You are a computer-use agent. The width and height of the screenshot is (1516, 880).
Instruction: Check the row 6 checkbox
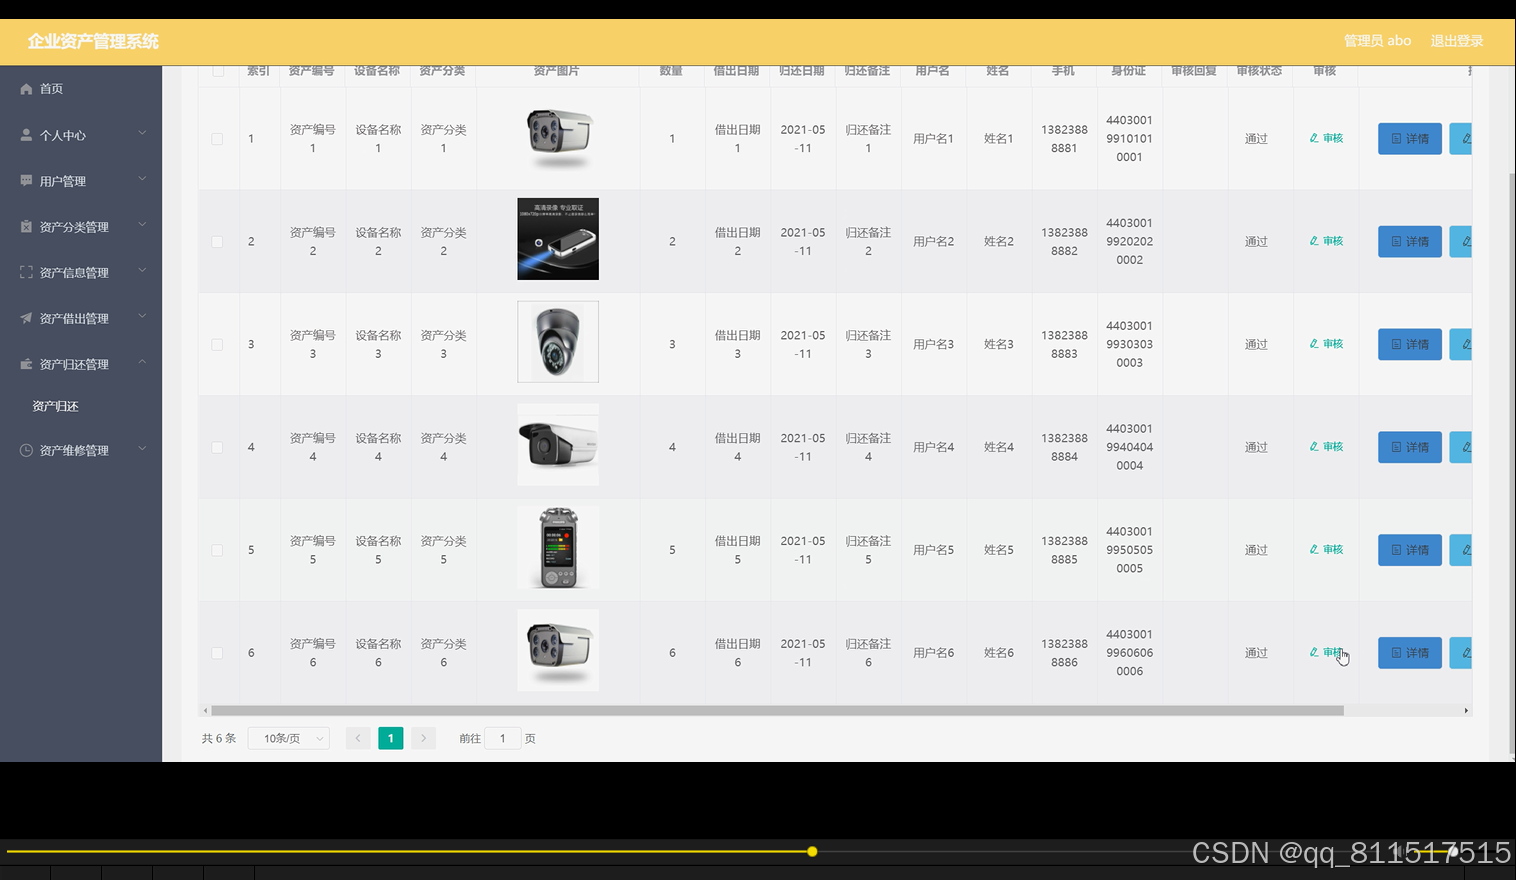(217, 653)
